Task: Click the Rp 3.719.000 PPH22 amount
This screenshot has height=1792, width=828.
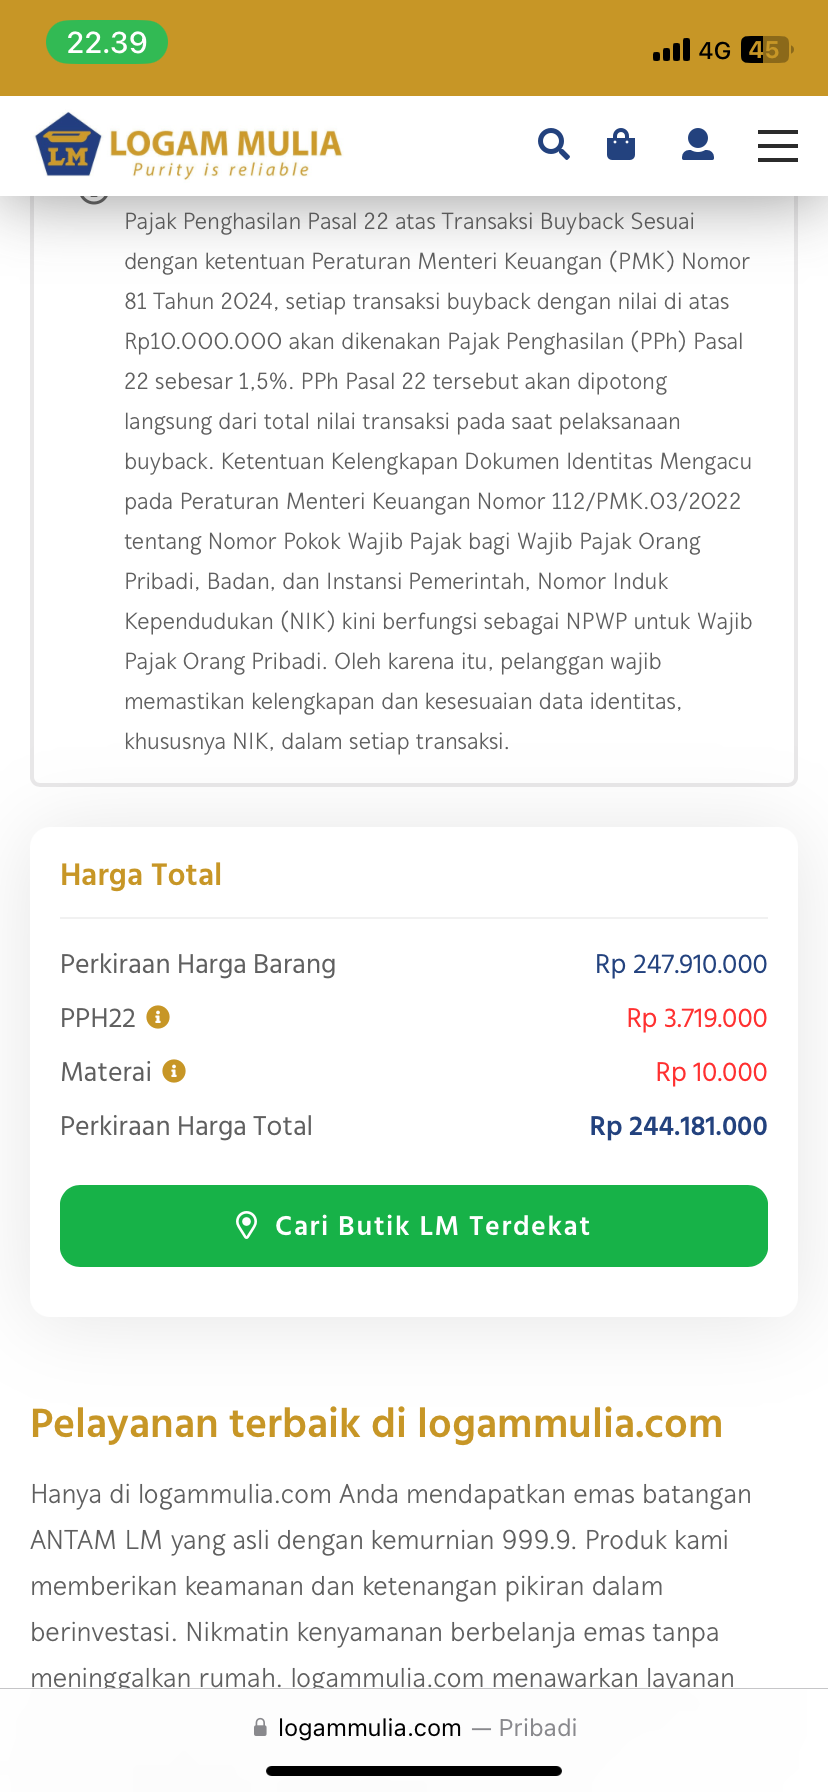Action: pyautogui.click(x=696, y=1018)
